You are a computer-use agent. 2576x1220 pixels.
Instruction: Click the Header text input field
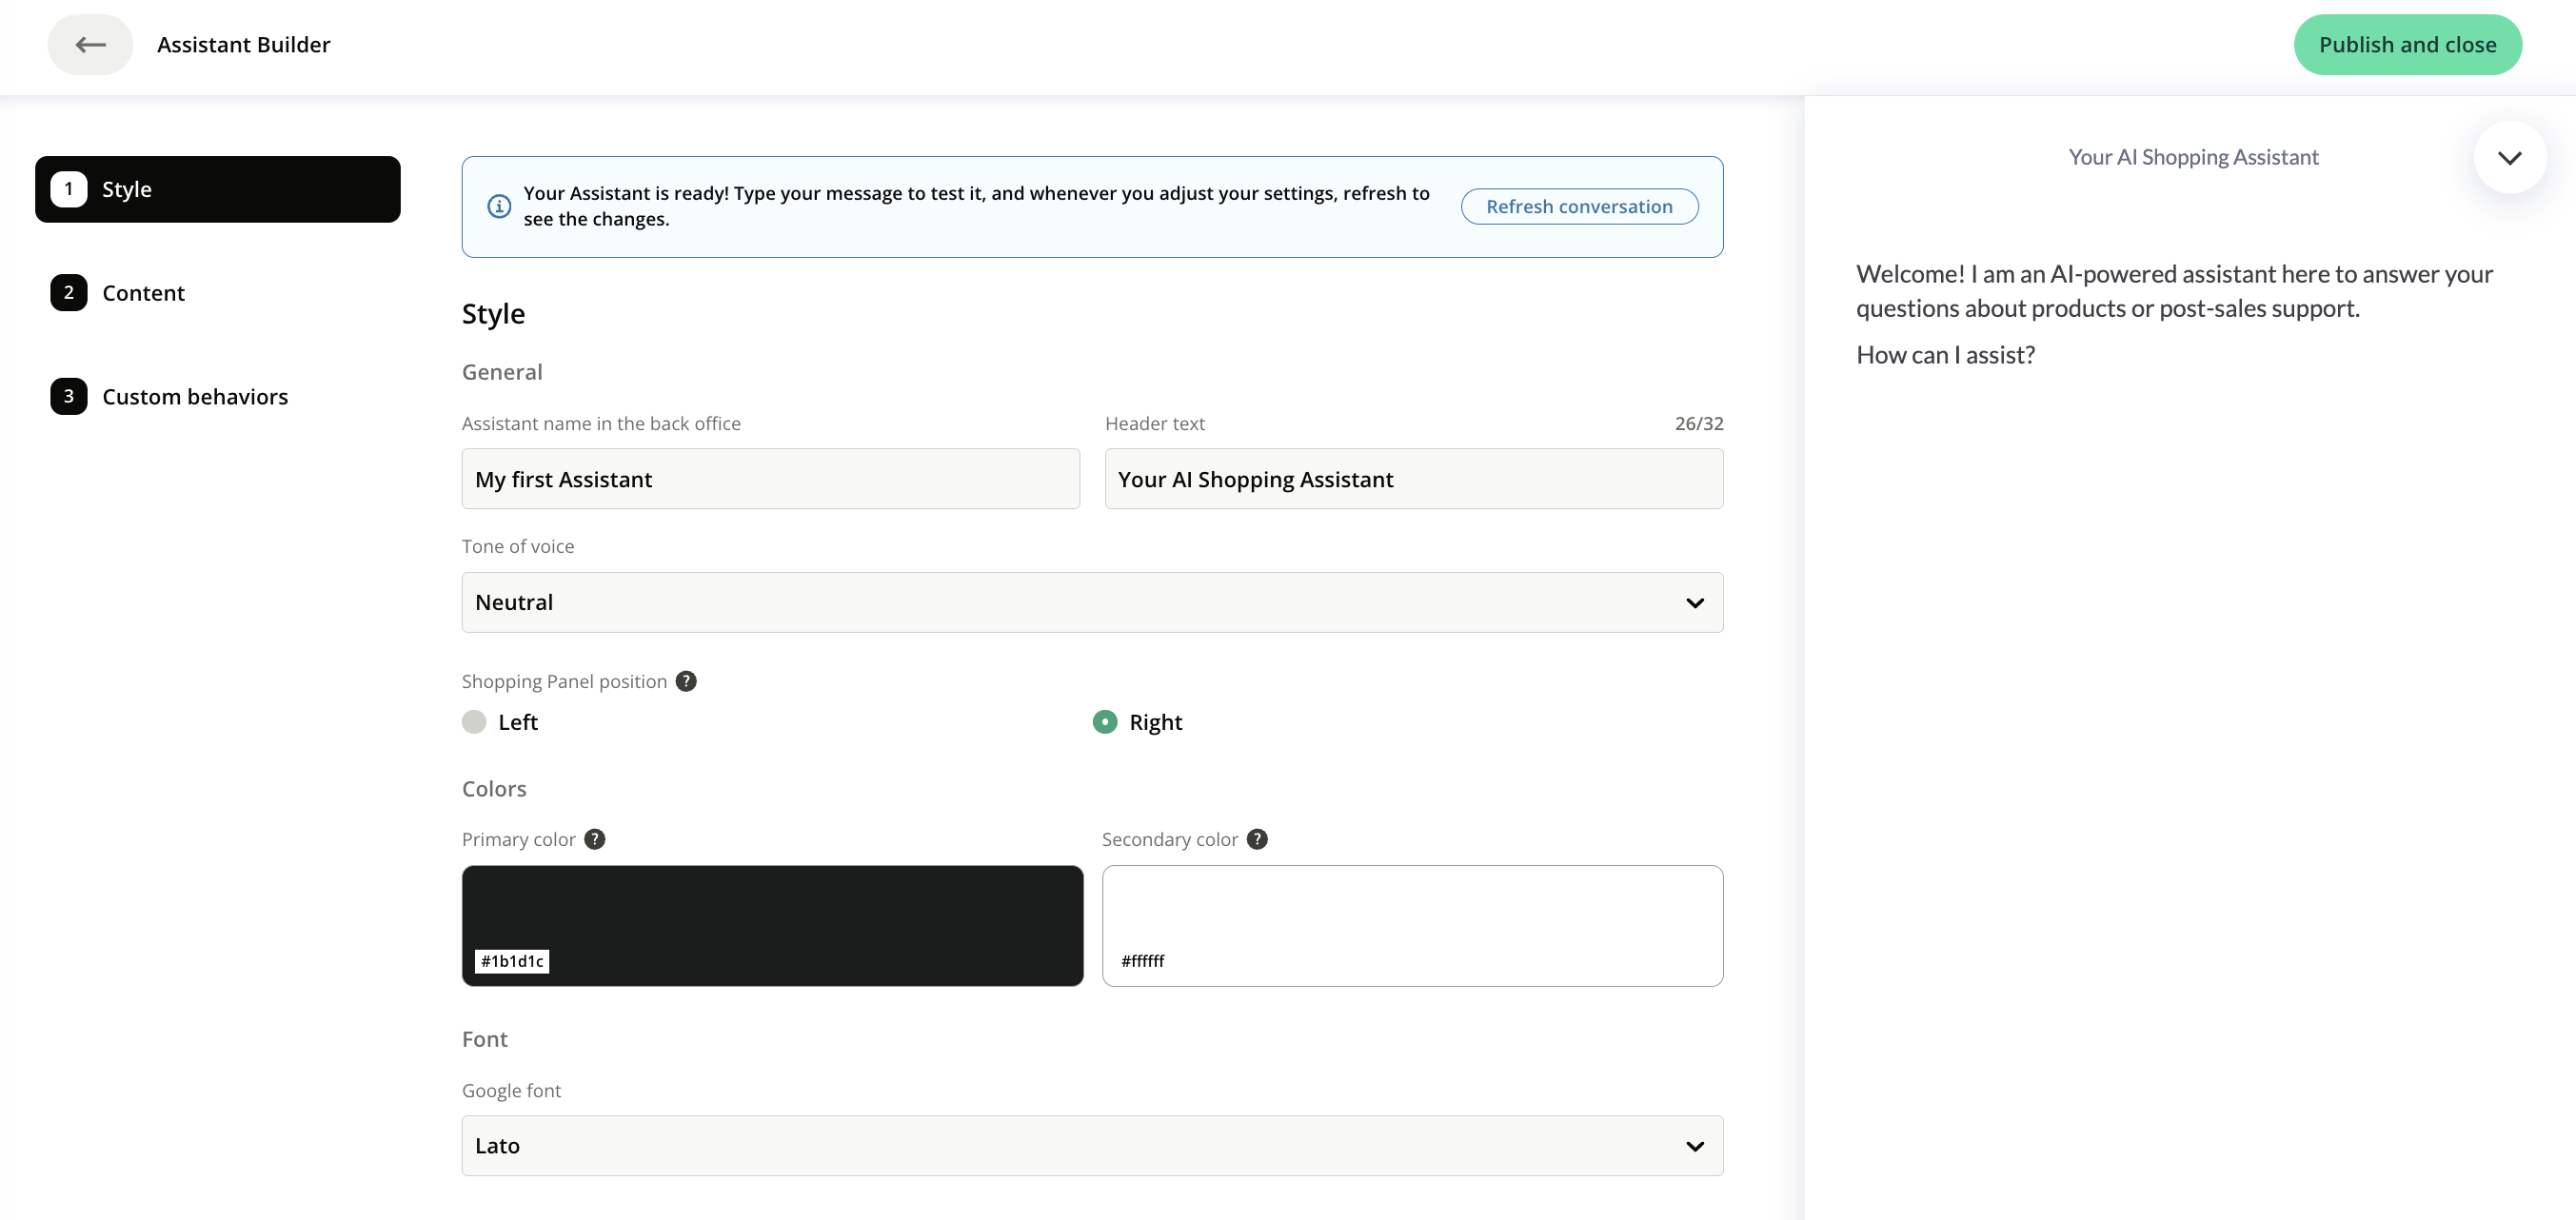pyautogui.click(x=1413, y=479)
